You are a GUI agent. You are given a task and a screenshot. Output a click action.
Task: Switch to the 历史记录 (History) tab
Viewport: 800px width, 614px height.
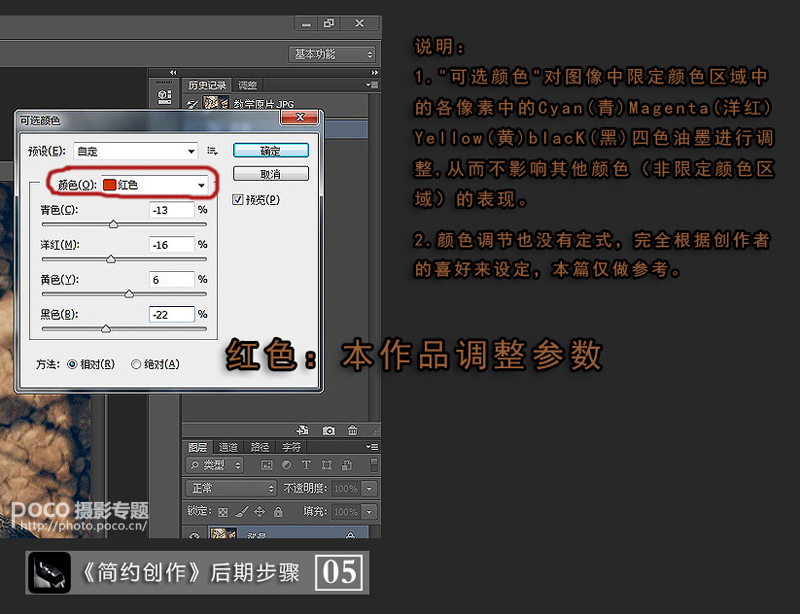click(x=207, y=85)
